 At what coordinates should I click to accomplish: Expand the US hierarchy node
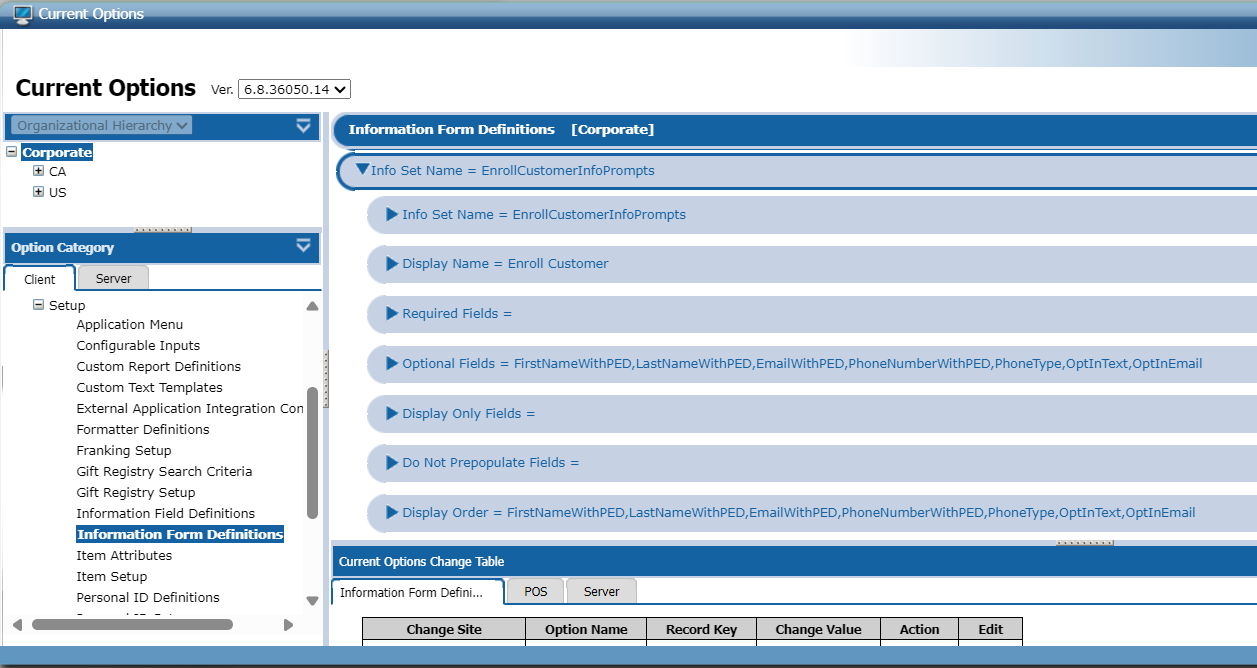39,192
